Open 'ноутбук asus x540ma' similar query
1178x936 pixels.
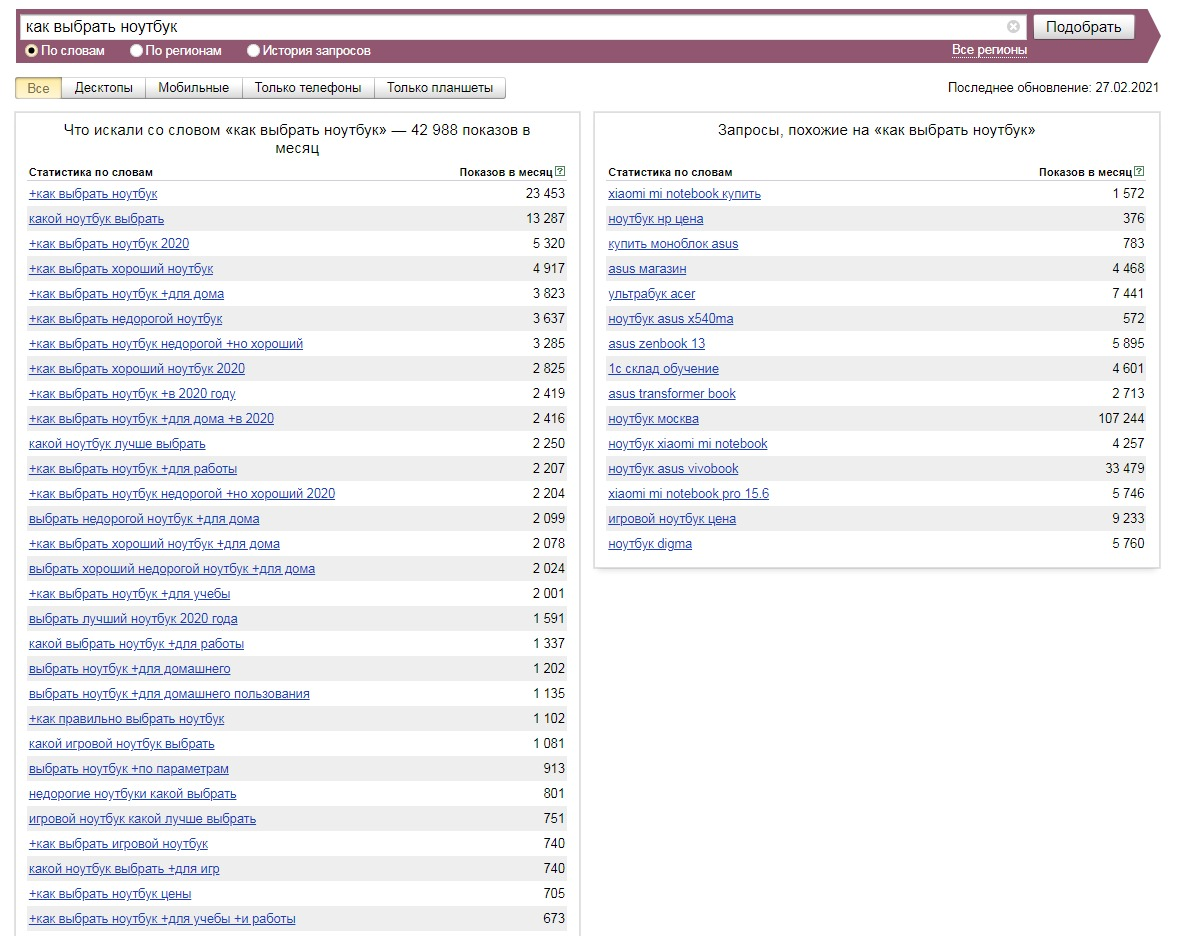pos(671,319)
